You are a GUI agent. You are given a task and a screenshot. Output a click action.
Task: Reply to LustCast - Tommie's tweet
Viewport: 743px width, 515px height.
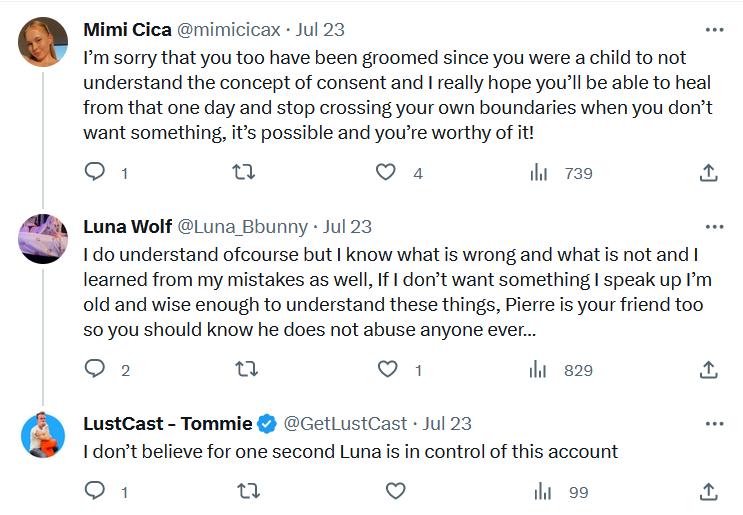(x=95, y=491)
